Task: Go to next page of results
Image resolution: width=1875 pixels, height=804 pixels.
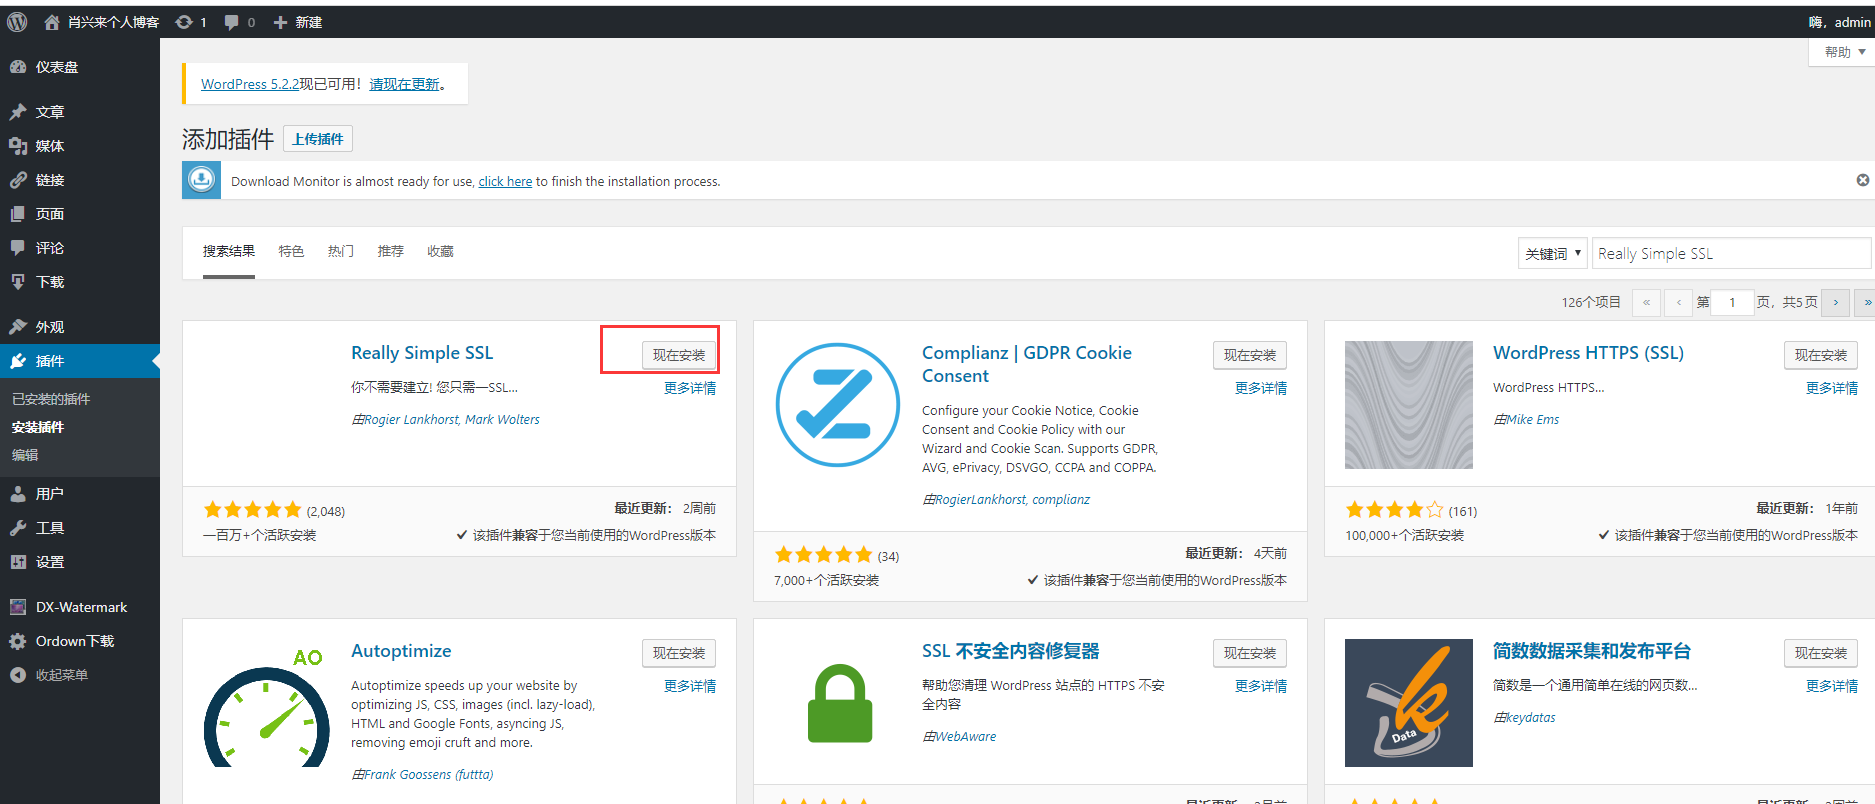Action: point(1835,302)
